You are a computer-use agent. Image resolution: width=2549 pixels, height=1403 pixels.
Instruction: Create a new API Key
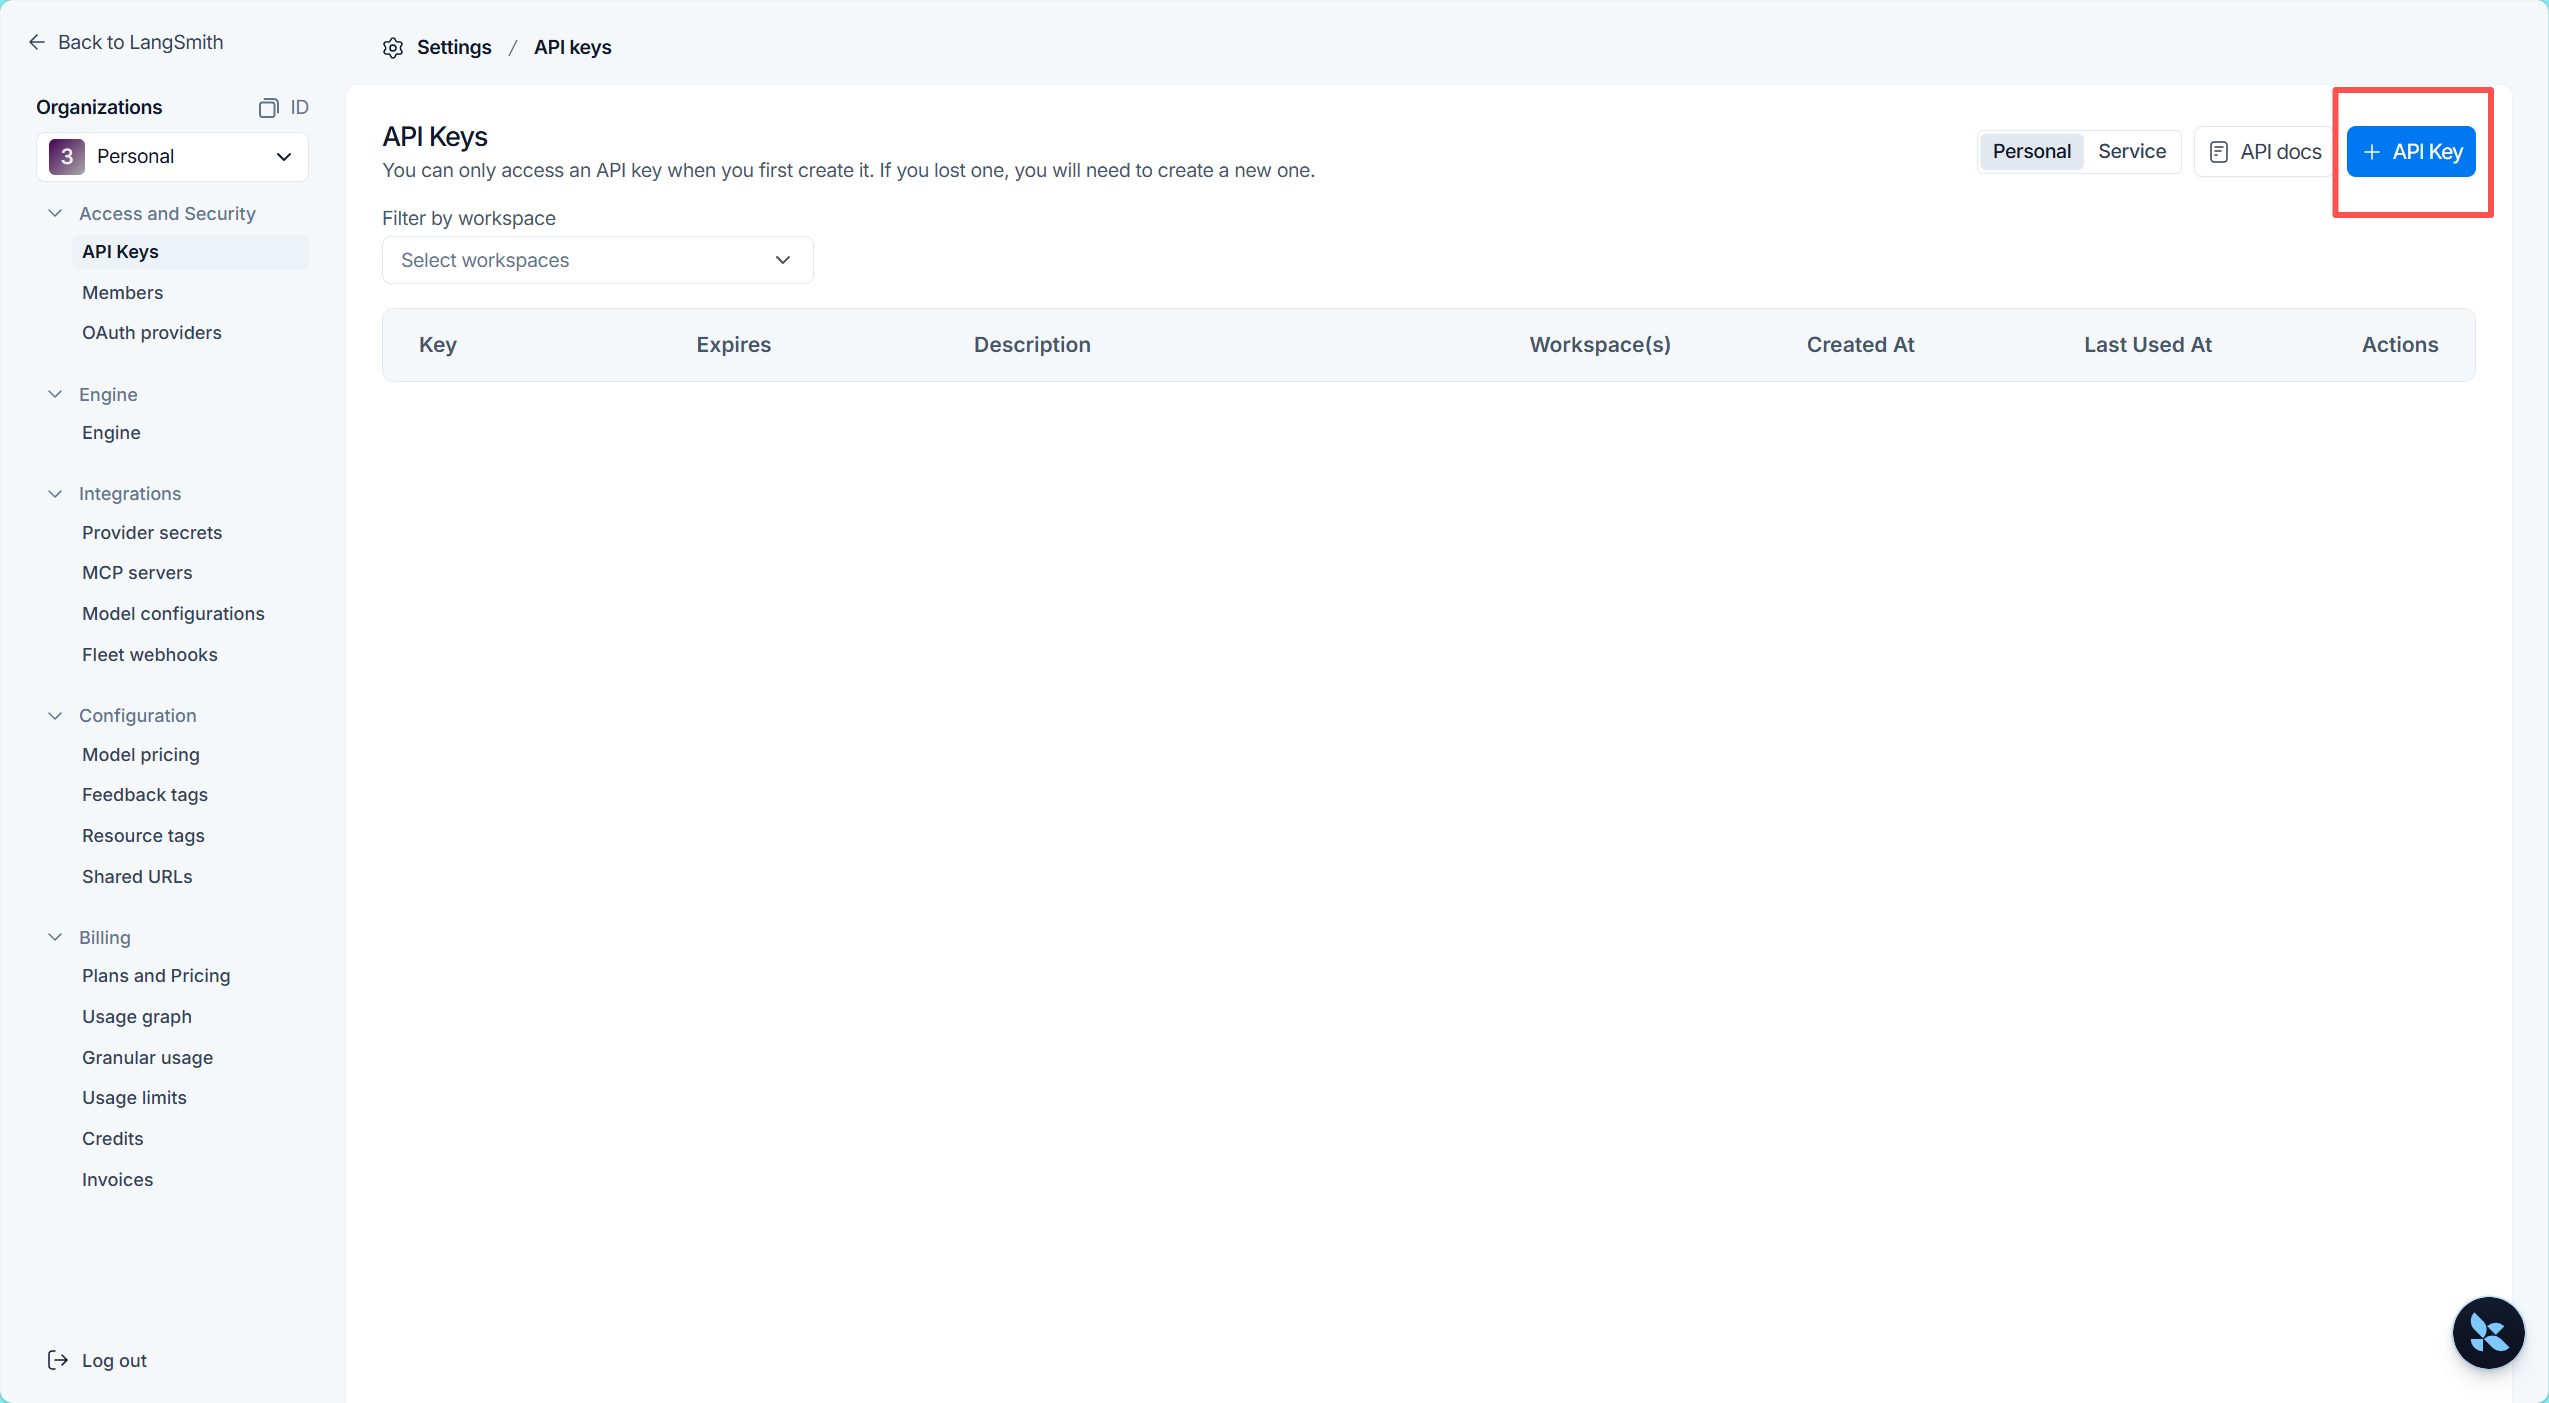click(x=2411, y=152)
